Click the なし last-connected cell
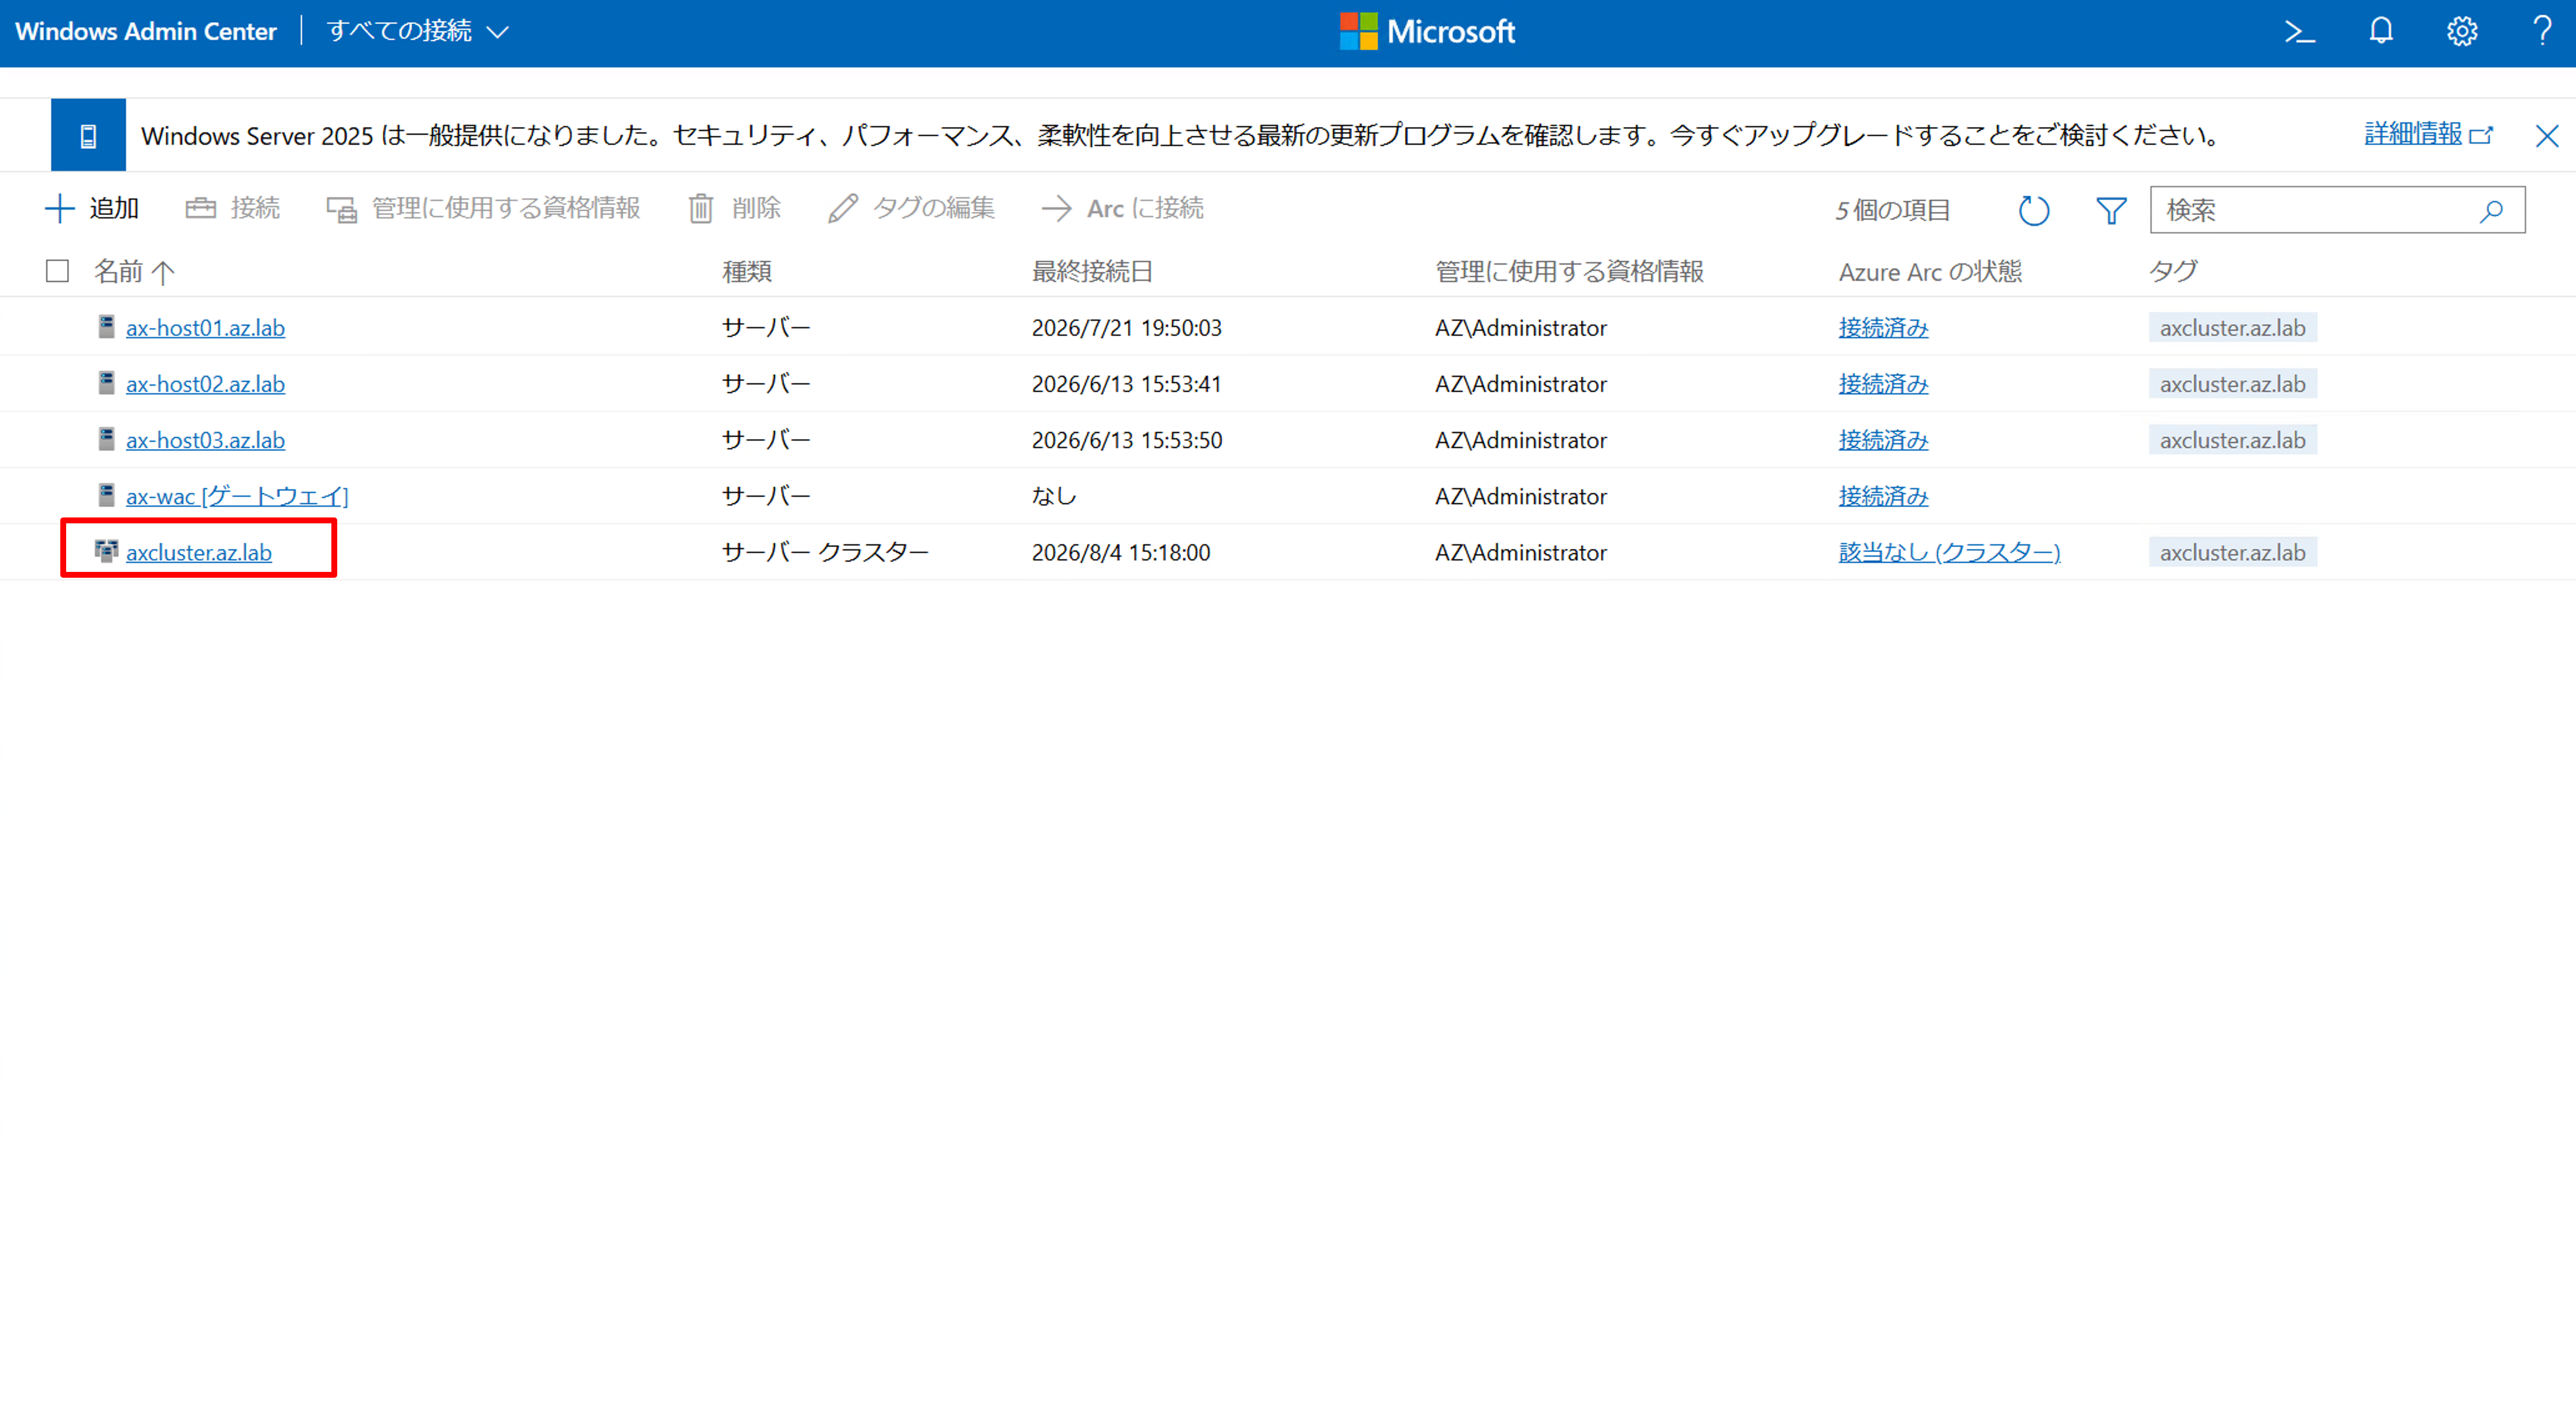The width and height of the screenshot is (2576, 1423). pos(1054,496)
